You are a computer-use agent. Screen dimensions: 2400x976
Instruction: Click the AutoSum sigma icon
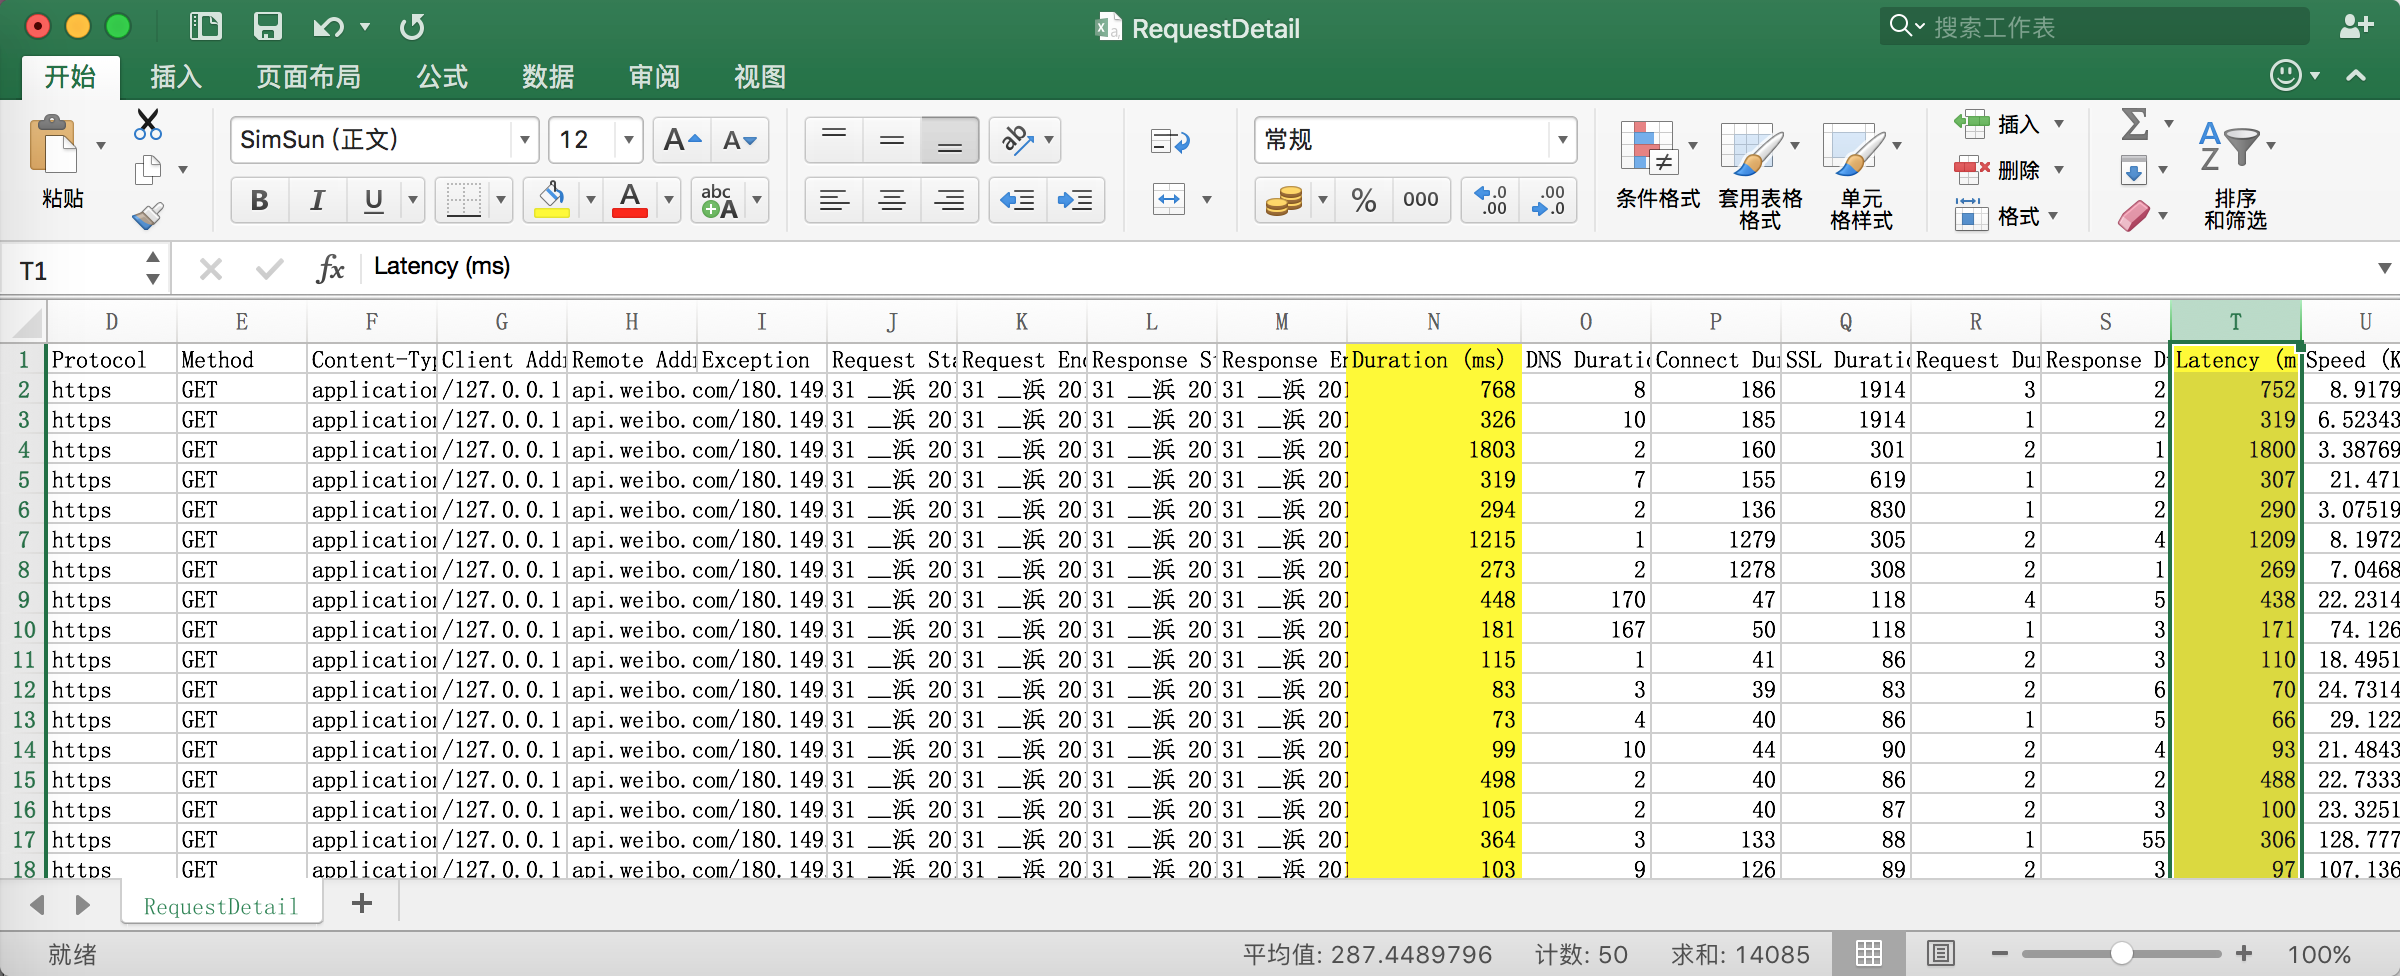(2135, 124)
